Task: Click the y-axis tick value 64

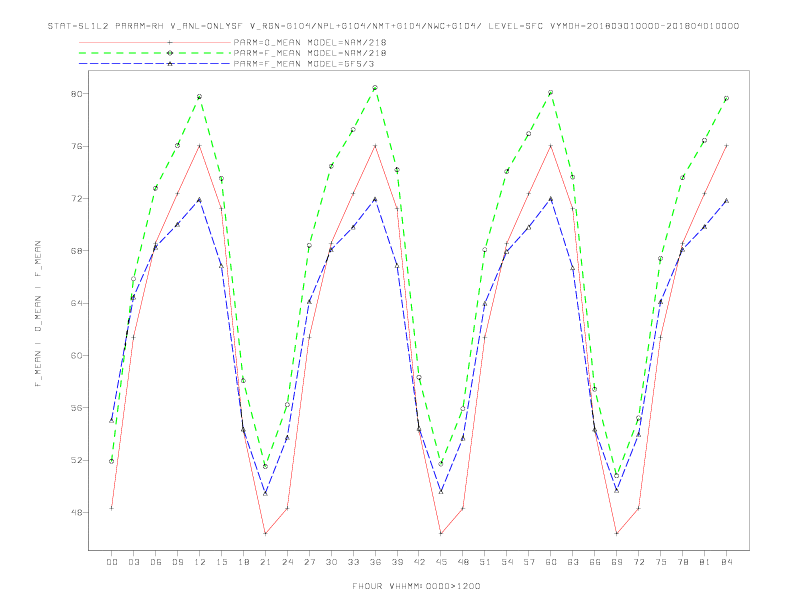Action: [76, 303]
